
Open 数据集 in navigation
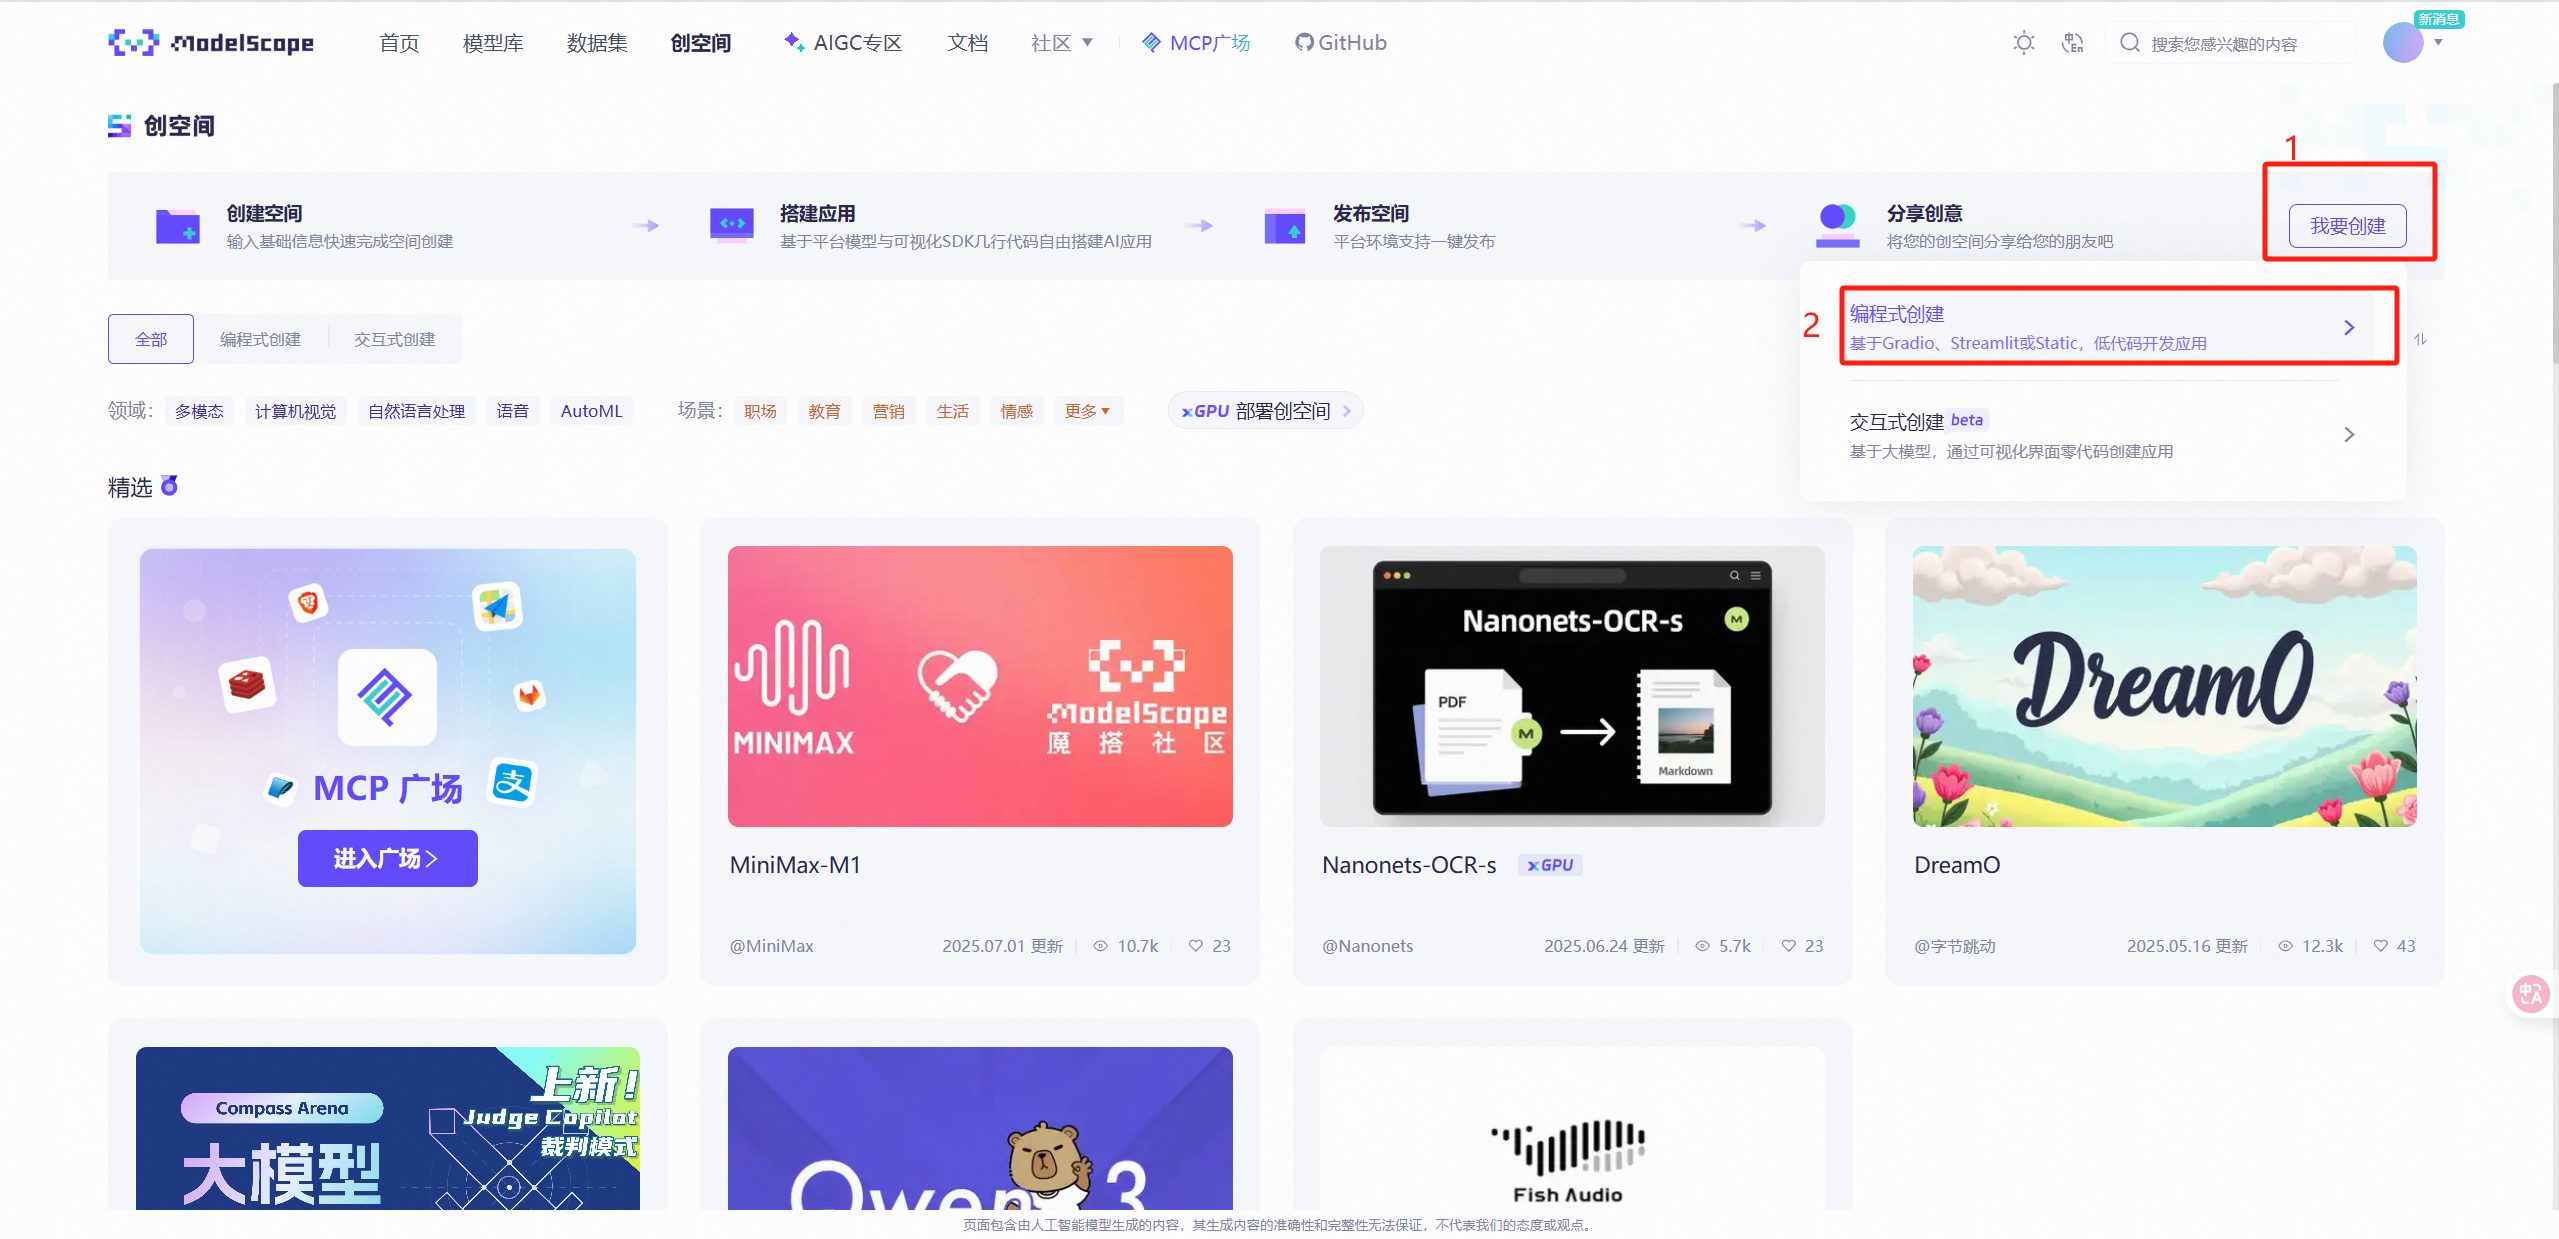pyautogui.click(x=597, y=43)
